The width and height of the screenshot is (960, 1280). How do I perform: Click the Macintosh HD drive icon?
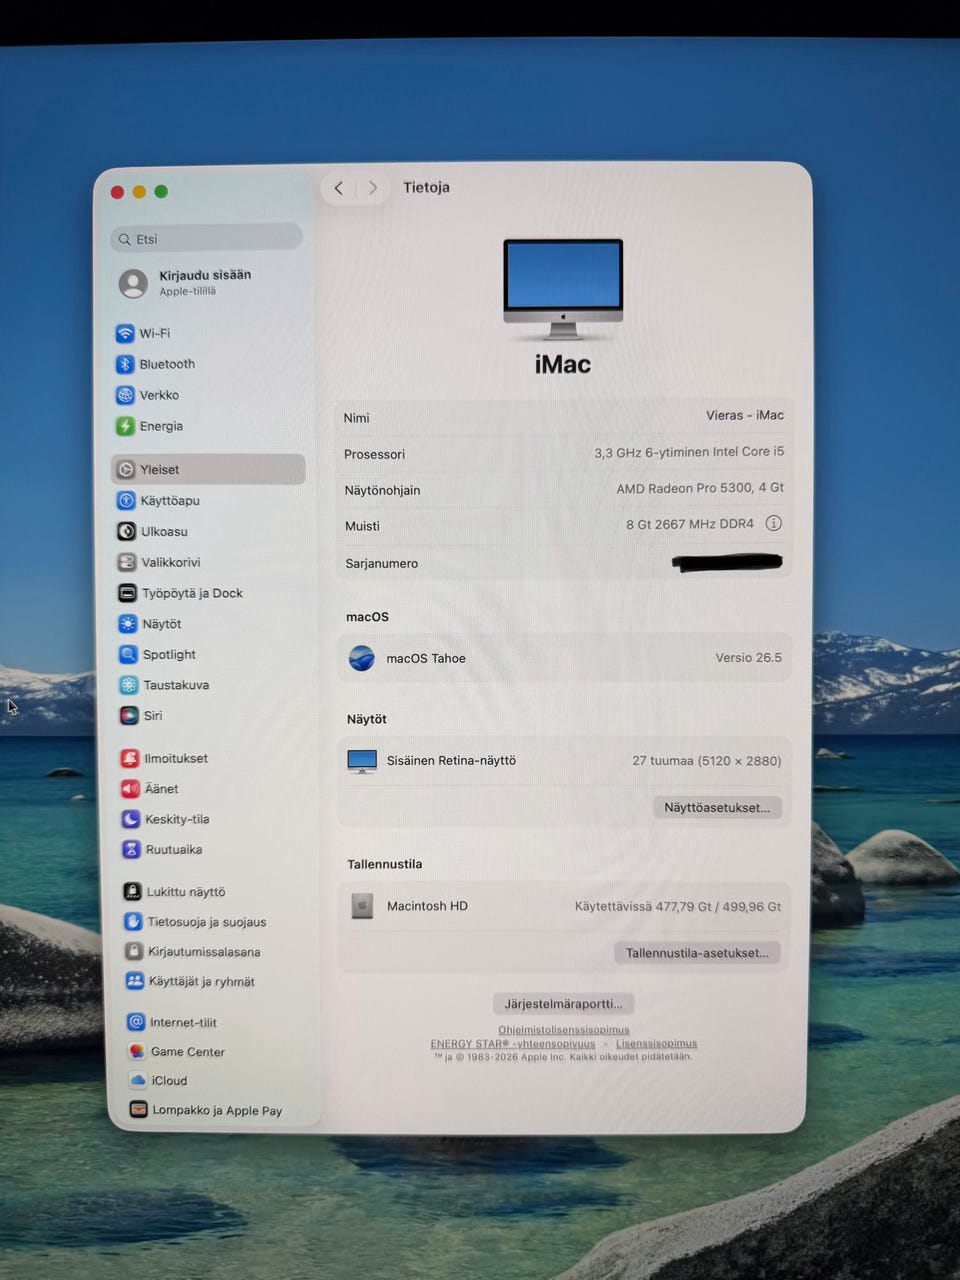[x=362, y=906]
